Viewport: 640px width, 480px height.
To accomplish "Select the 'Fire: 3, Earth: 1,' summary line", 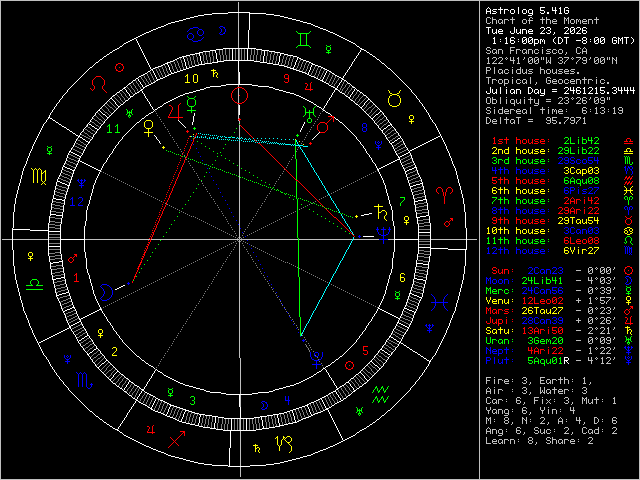I will 539,381.
